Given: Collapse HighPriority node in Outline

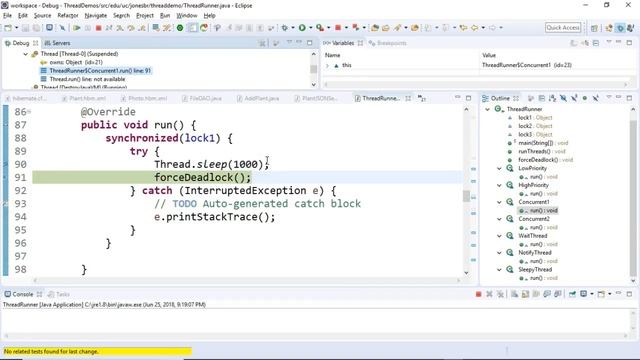Looking at the screenshot, I should [499, 185].
